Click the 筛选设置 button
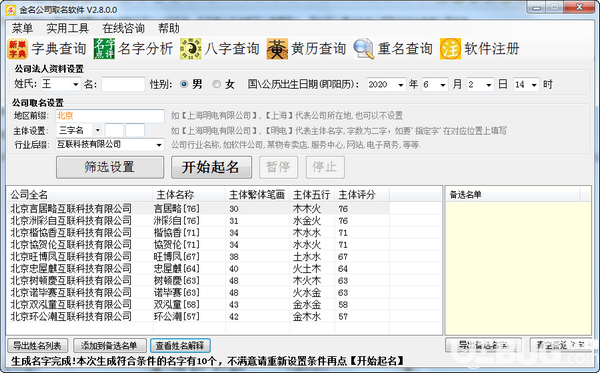This screenshot has height=373, width=600. (x=110, y=167)
